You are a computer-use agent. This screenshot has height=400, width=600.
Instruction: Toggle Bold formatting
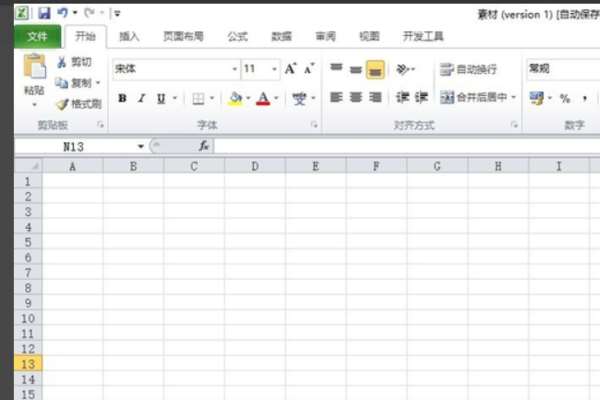click(122, 98)
